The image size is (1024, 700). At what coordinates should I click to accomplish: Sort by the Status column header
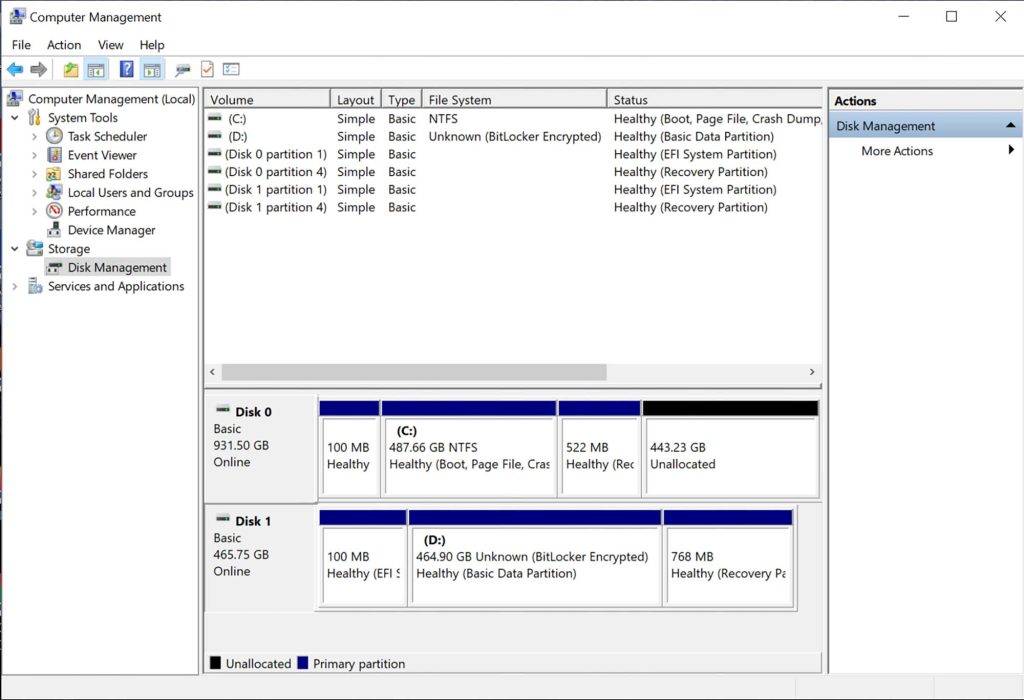click(x=714, y=99)
